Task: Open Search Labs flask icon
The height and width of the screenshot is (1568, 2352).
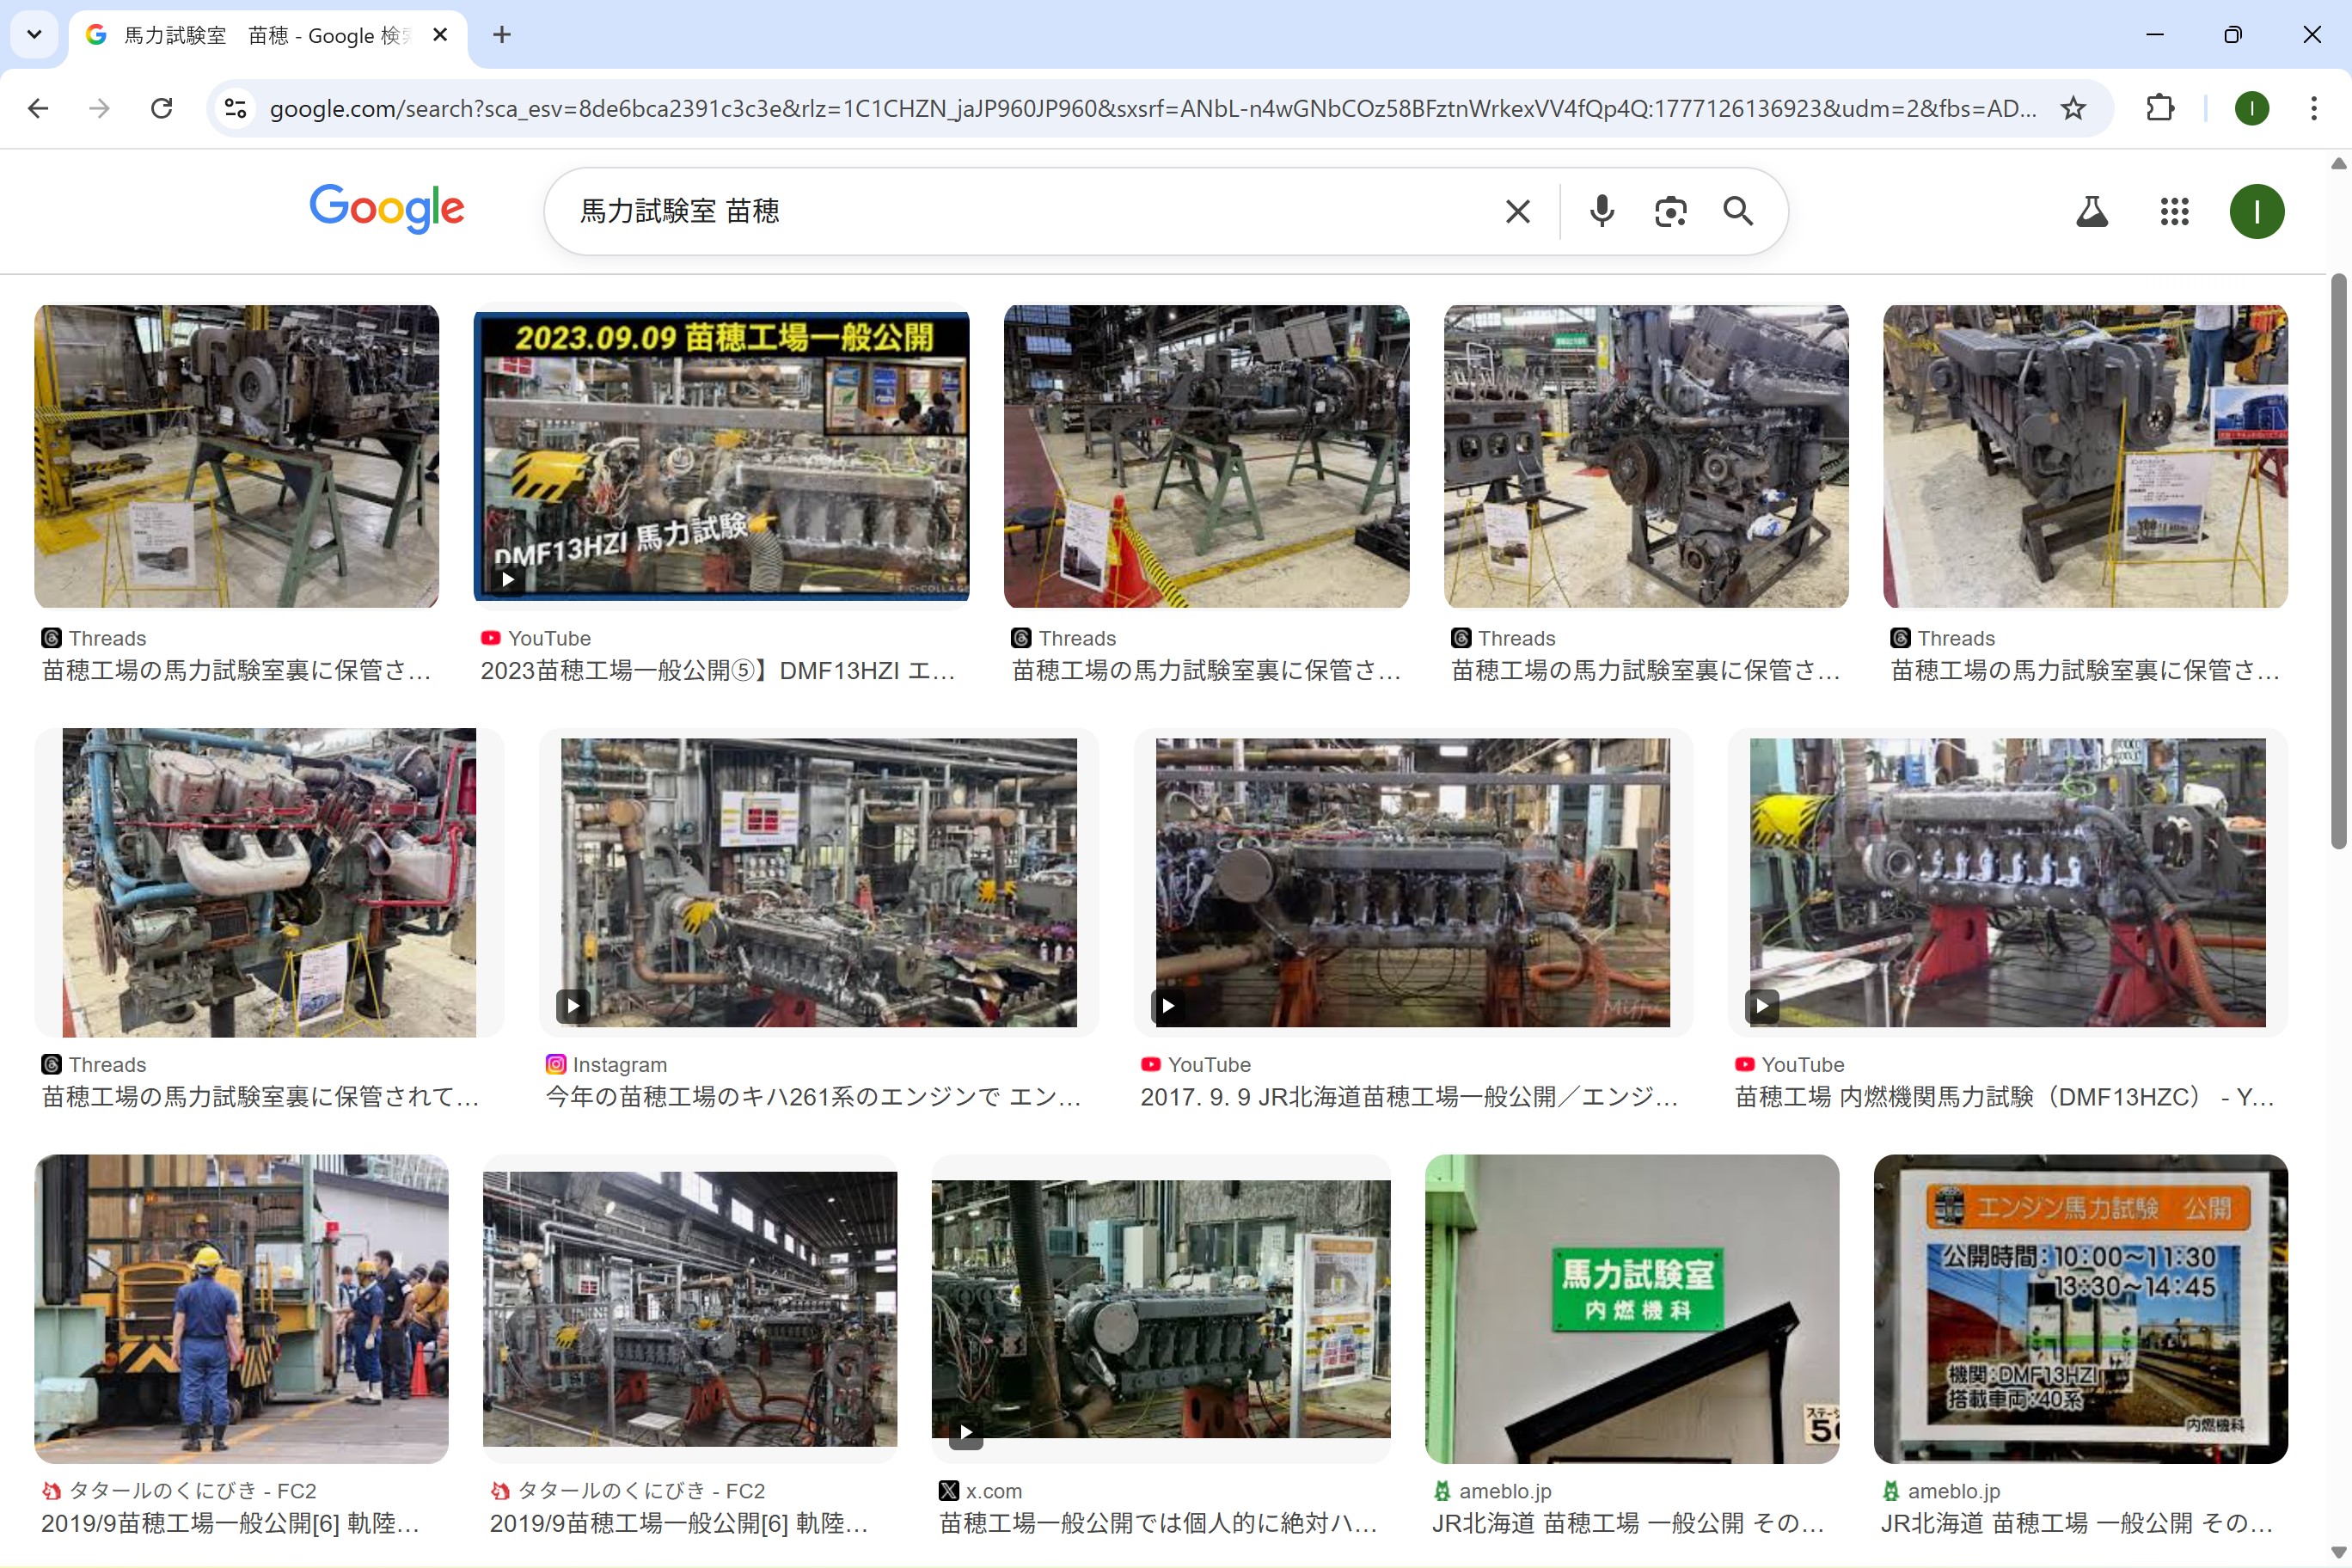Action: pos(2091,211)
